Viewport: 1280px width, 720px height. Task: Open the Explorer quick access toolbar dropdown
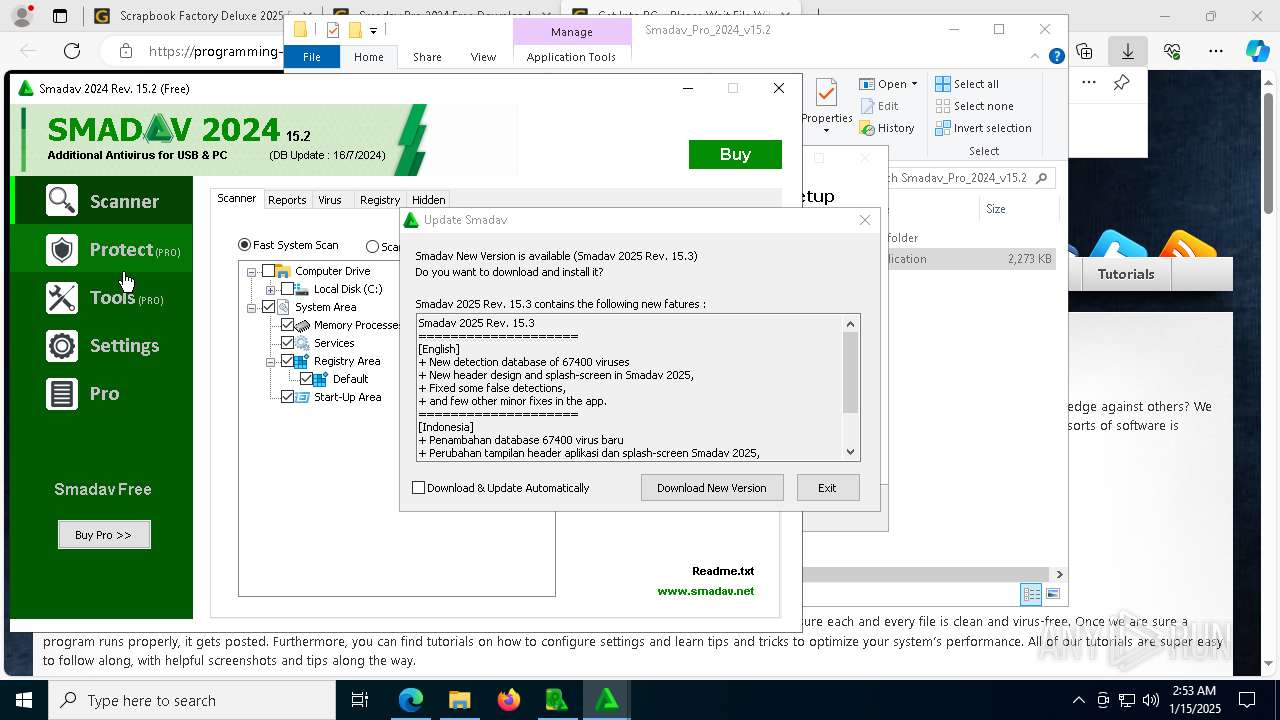pos(373,30)
